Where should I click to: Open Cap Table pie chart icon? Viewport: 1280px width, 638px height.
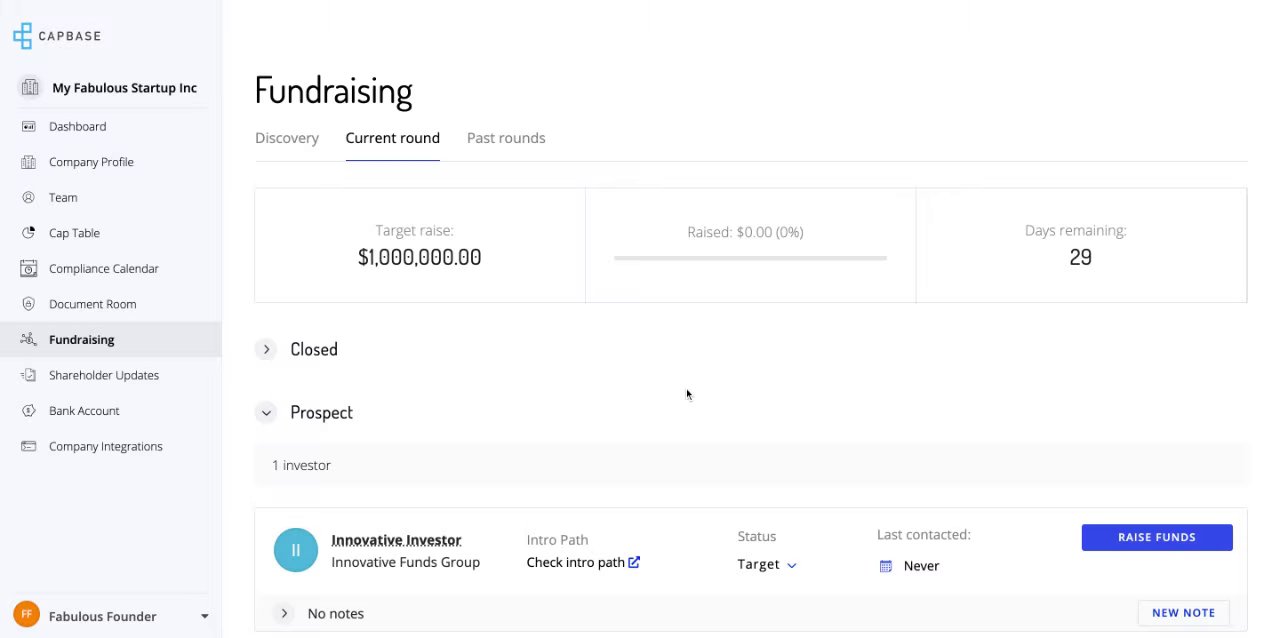pos(29,233)
